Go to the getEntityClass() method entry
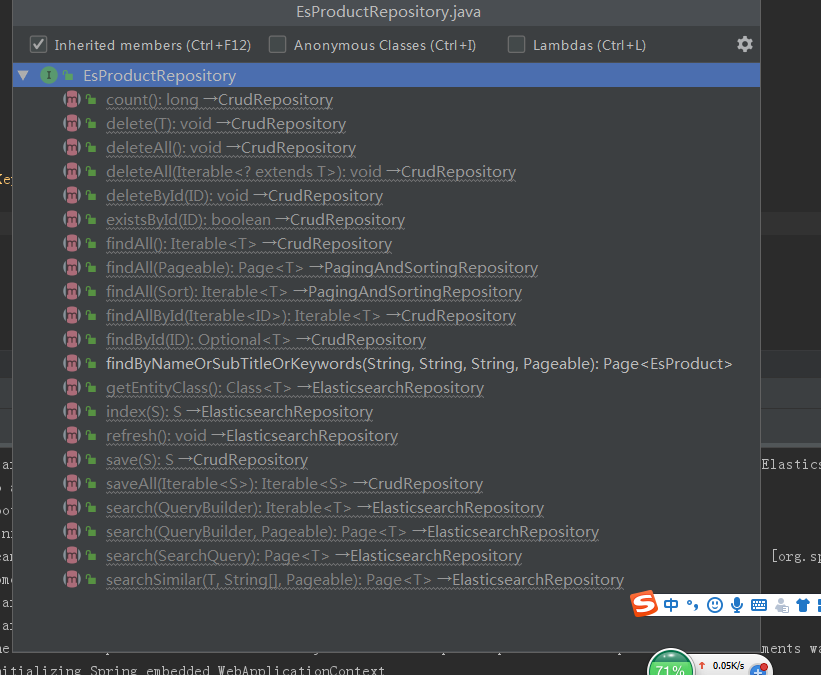This screenshot has height=675, width=821. pyautogui.click(x=294, y=388)
